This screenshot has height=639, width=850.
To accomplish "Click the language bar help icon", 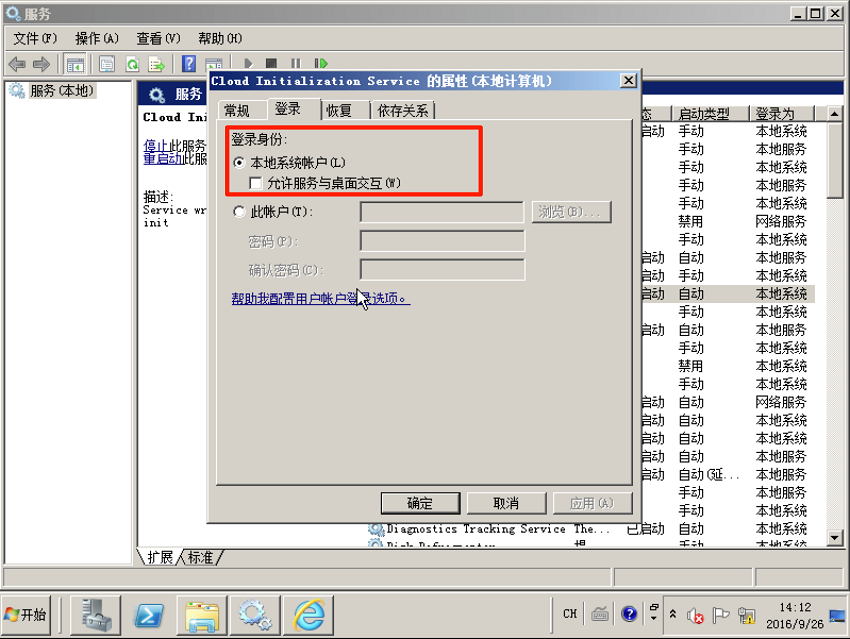I will click(629, 614).
